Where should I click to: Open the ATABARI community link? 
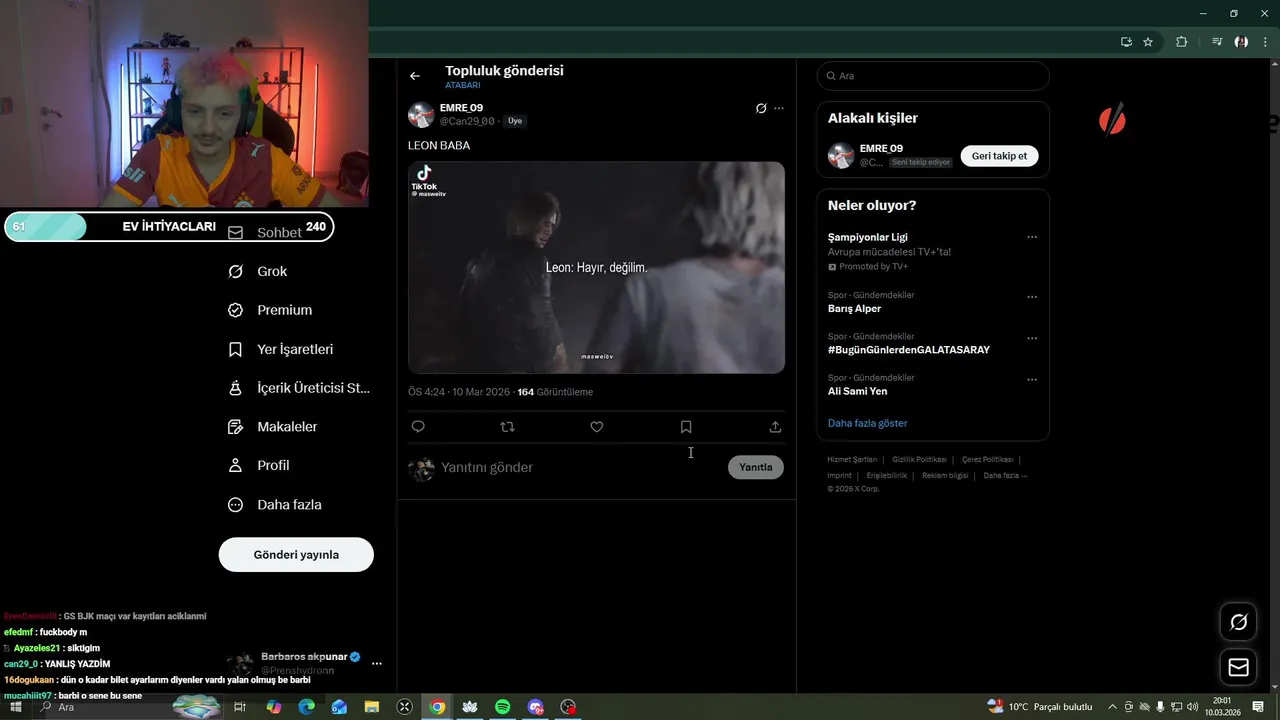(x=463, y=86)
